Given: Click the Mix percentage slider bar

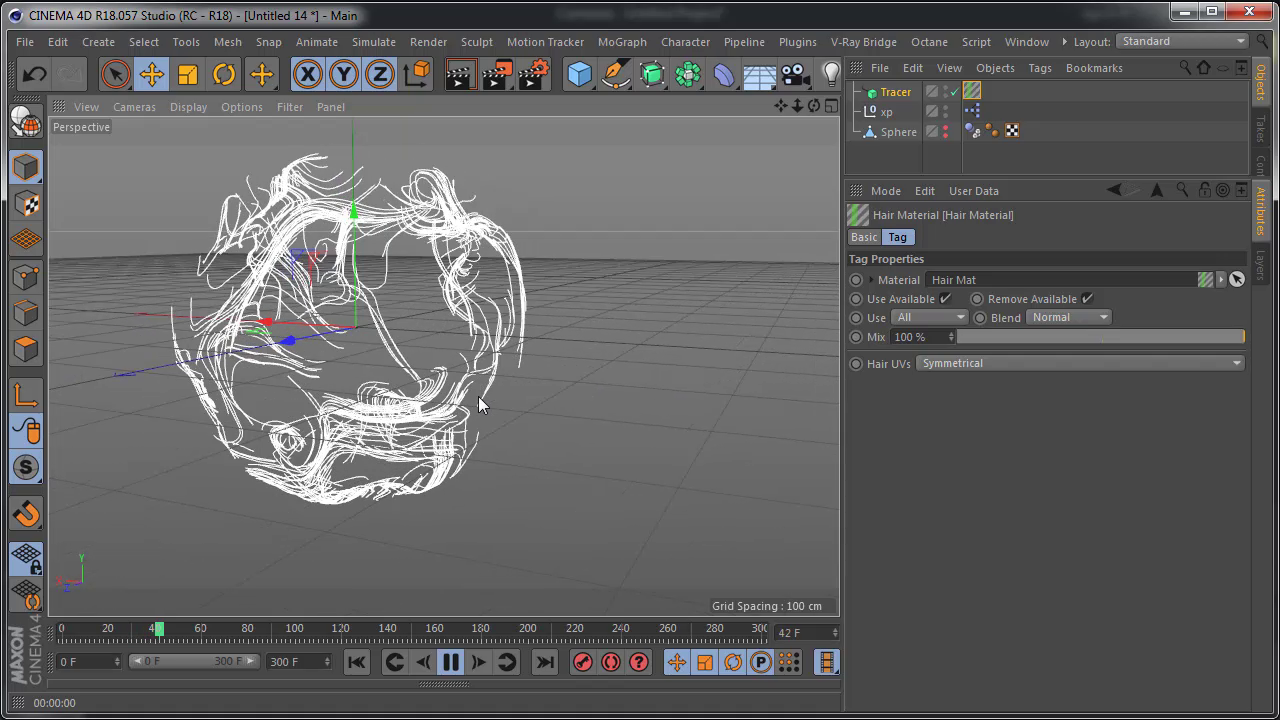Looking at the screenshot, I should pos(1101,337).
